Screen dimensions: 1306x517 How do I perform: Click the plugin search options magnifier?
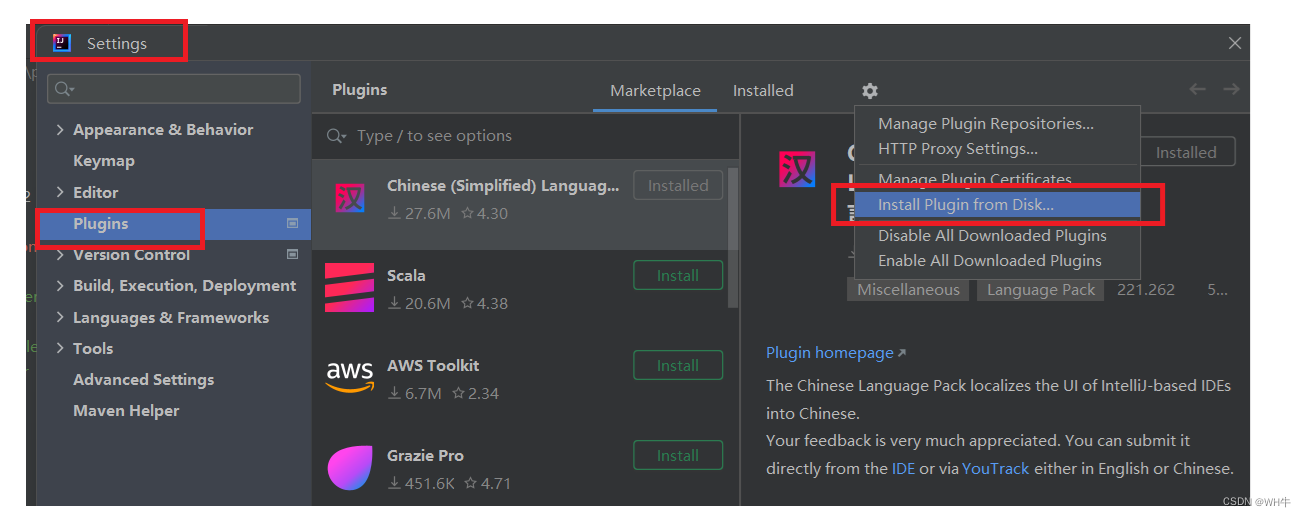(338, 136)
